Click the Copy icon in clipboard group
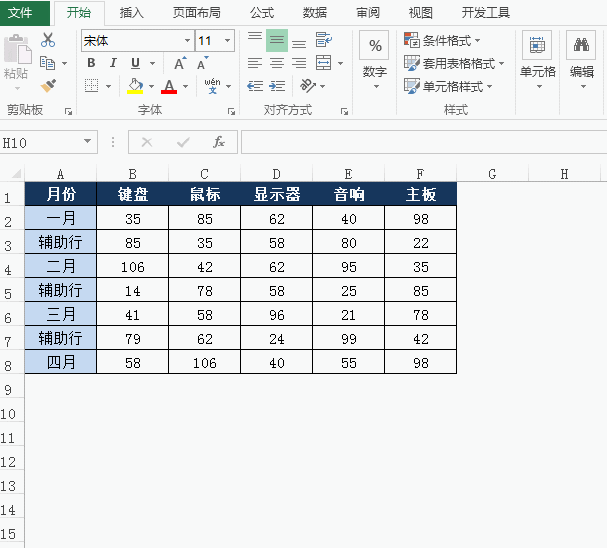This screenshot has width=607, height=548. point(48,63)
